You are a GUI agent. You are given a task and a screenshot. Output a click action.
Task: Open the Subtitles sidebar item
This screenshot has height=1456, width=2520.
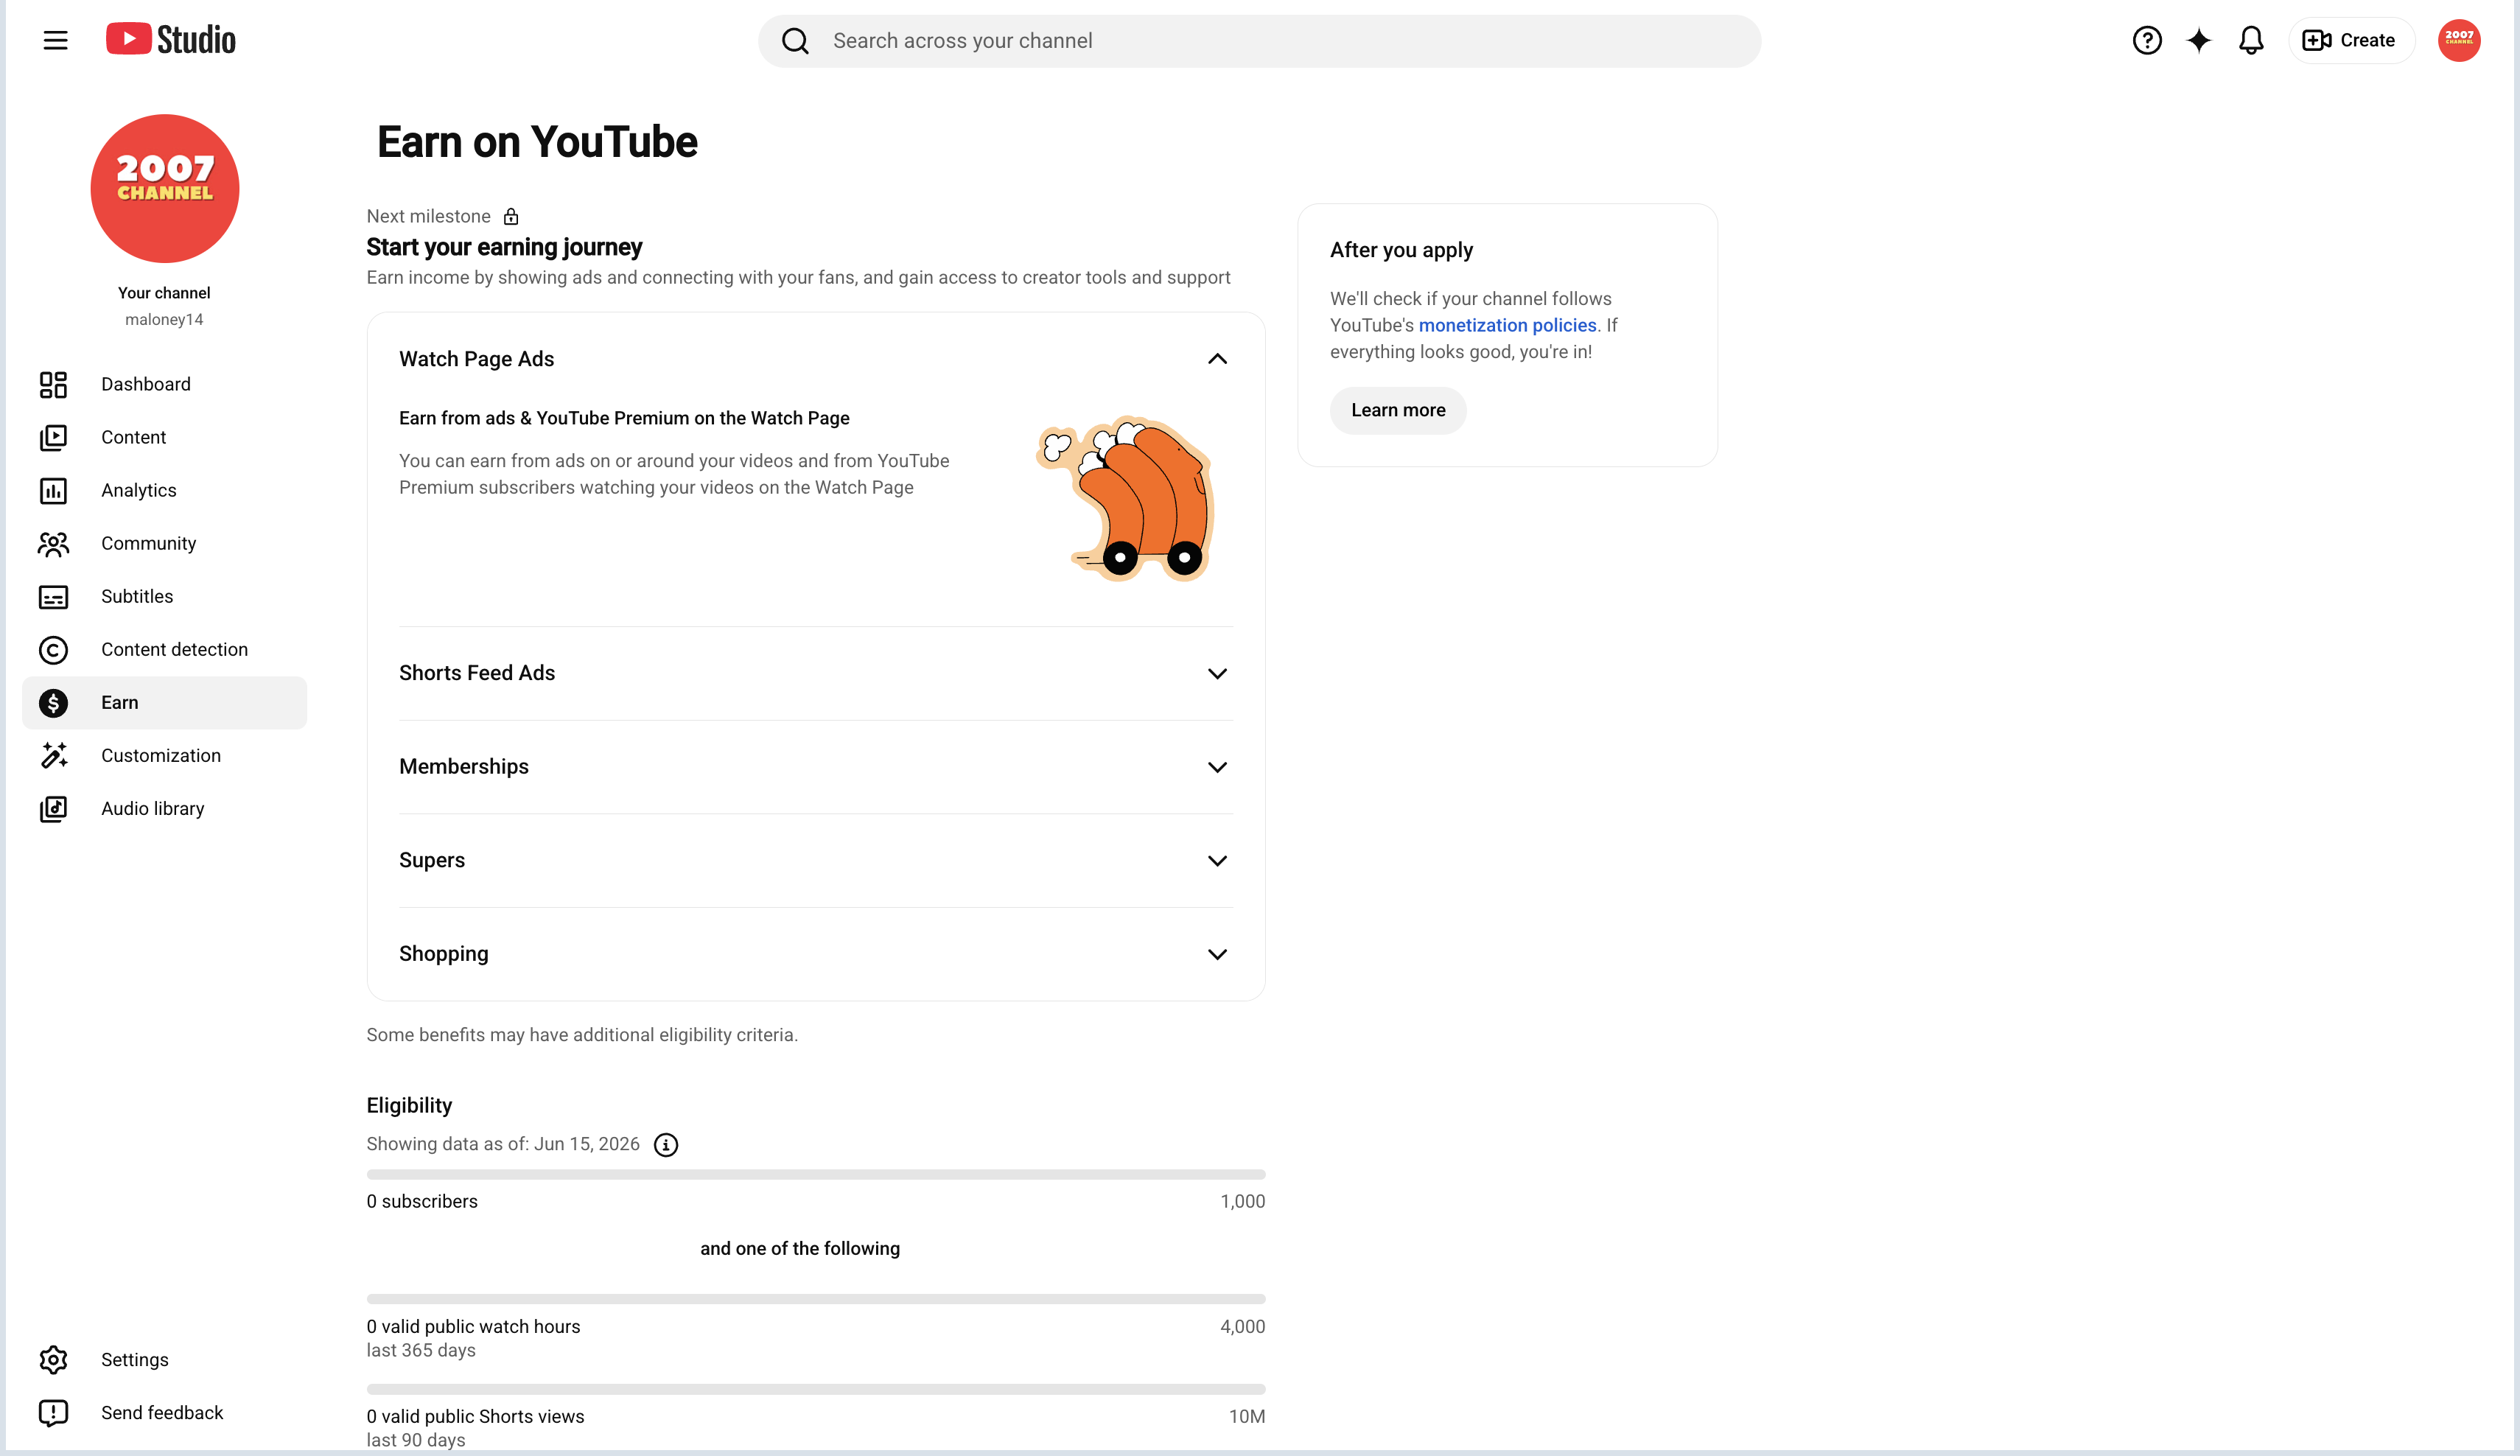164,596
